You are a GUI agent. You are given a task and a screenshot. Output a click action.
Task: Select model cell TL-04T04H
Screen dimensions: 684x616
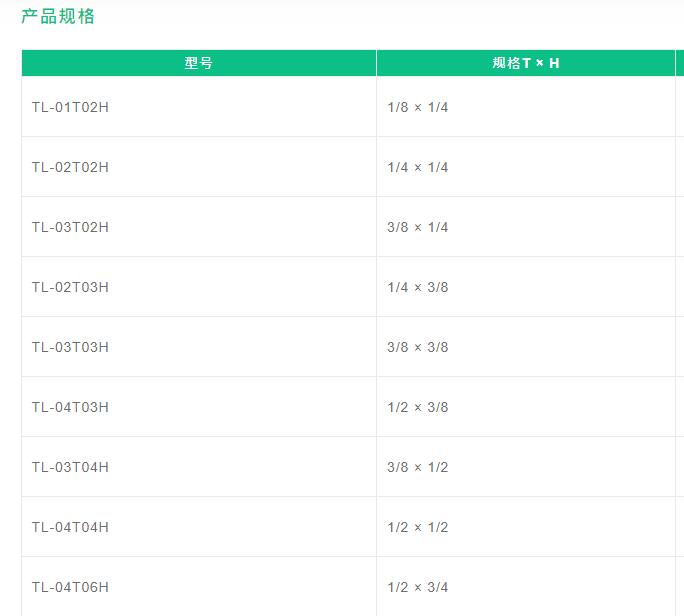[x=199, y=527]
